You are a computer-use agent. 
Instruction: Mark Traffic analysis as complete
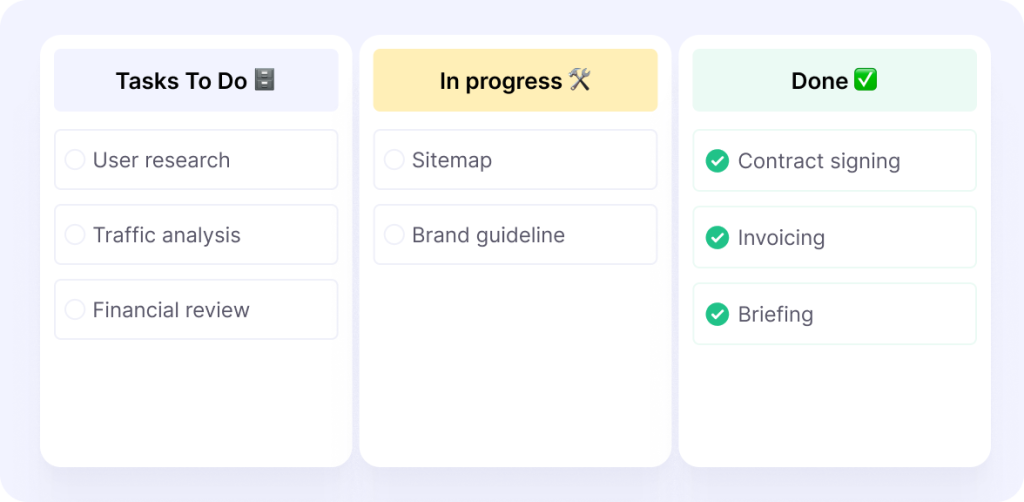[x=75, y=235]
